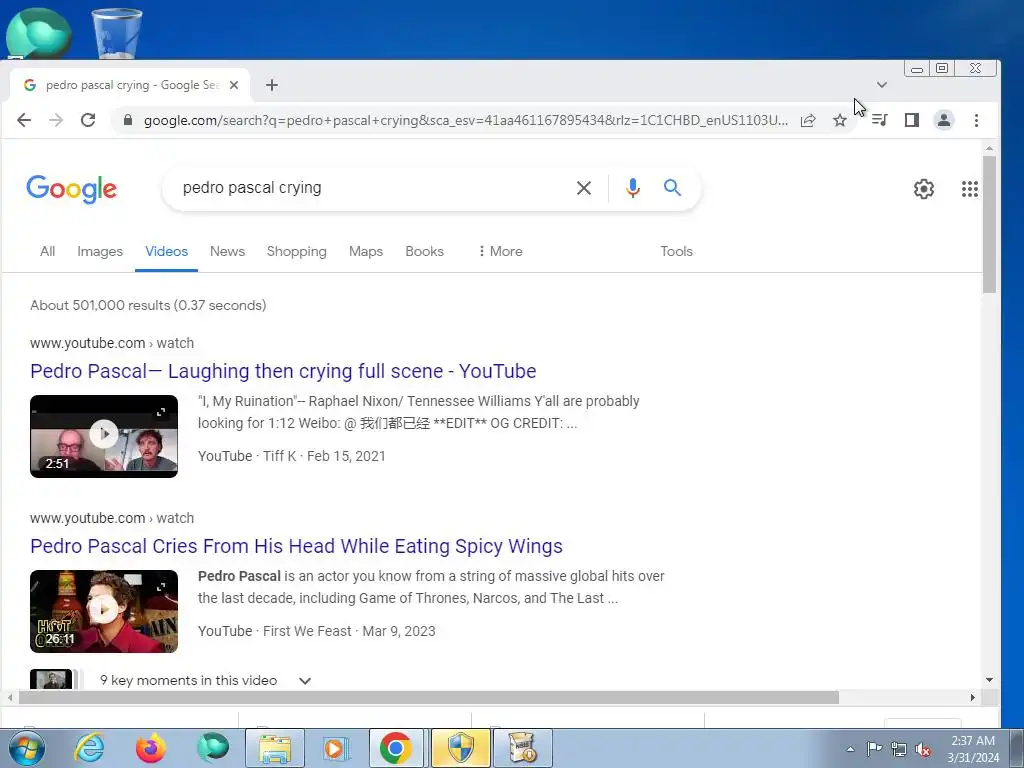This screenshot has width=1024, height=768.
Task: Switch to the All results tab
Action: click(x=47, y=251)
